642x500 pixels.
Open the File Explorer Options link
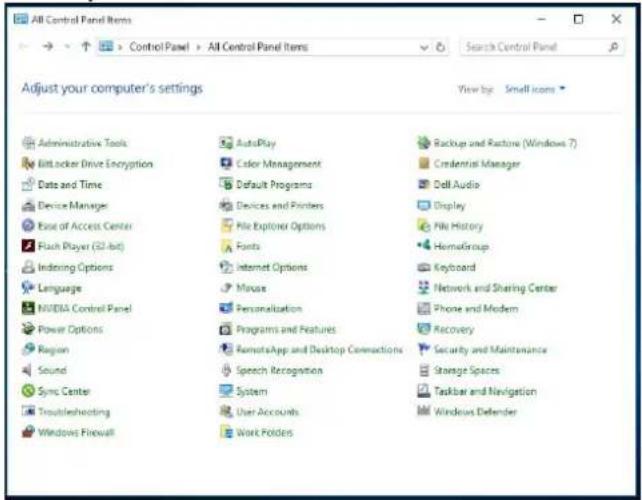[x=281, y=226]
